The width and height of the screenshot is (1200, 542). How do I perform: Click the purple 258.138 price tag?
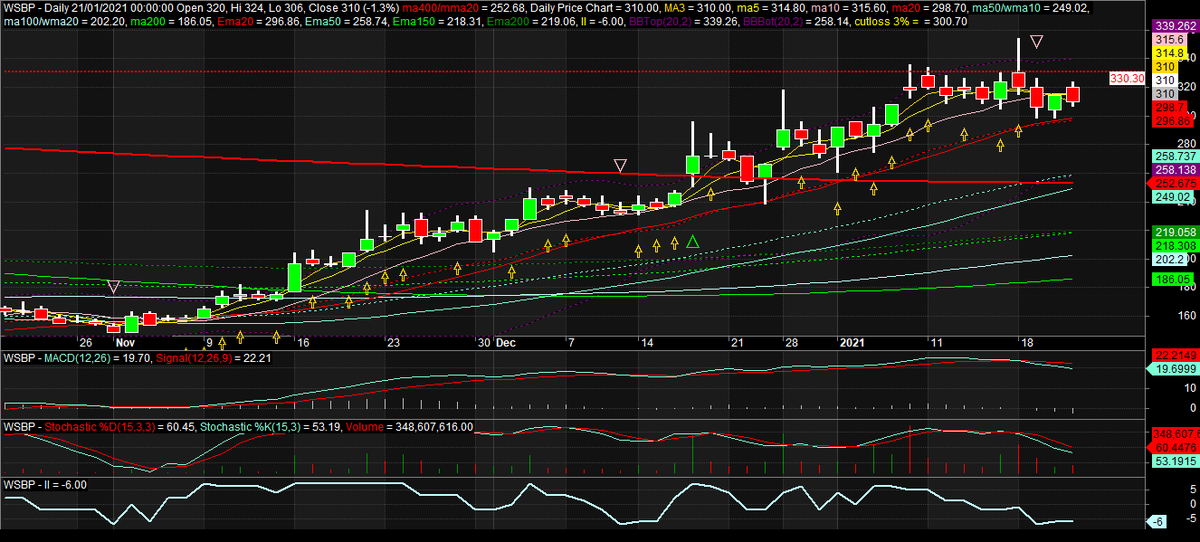(x=1175, y=171)
